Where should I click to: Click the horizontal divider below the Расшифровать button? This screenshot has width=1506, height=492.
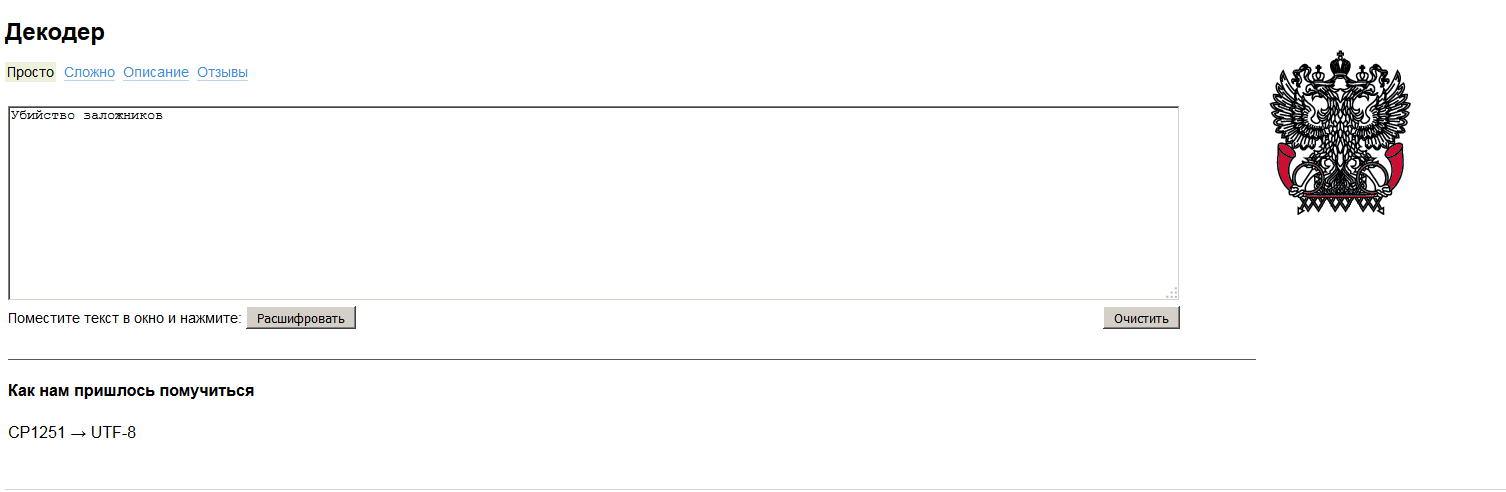pyautogui.click(x=631, y=359)
